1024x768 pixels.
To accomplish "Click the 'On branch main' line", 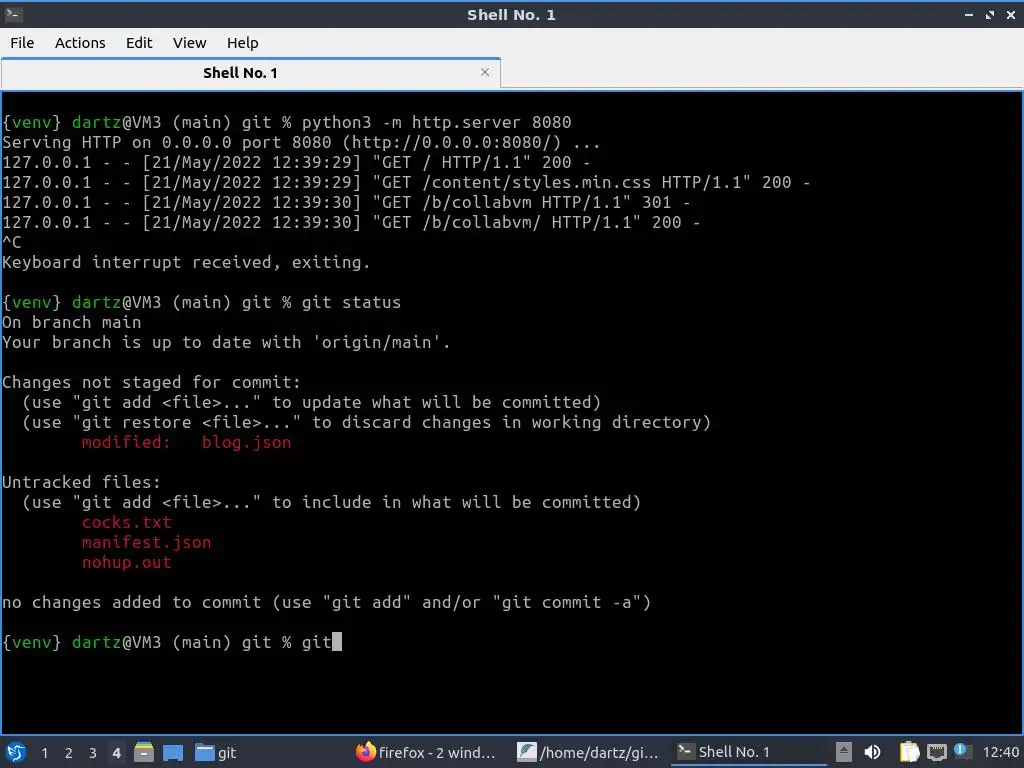I will click(72, 323).
